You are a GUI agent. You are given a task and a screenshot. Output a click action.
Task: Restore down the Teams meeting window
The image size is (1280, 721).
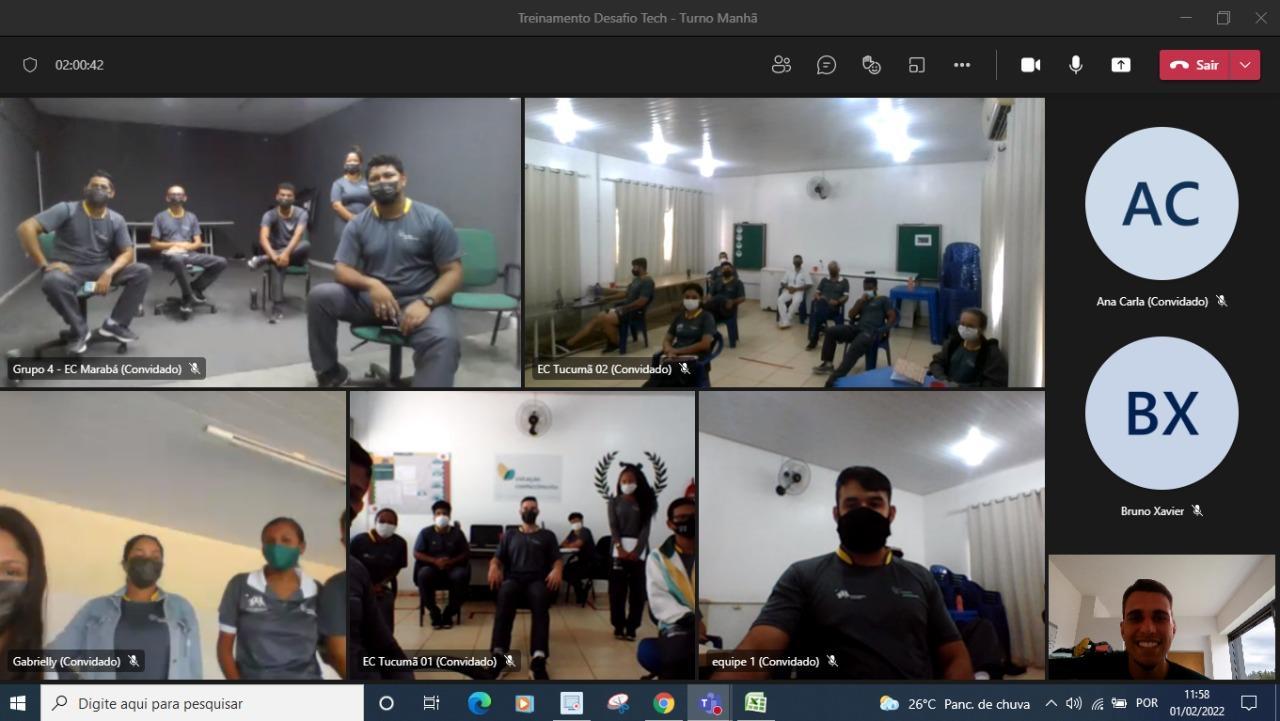1223,18
